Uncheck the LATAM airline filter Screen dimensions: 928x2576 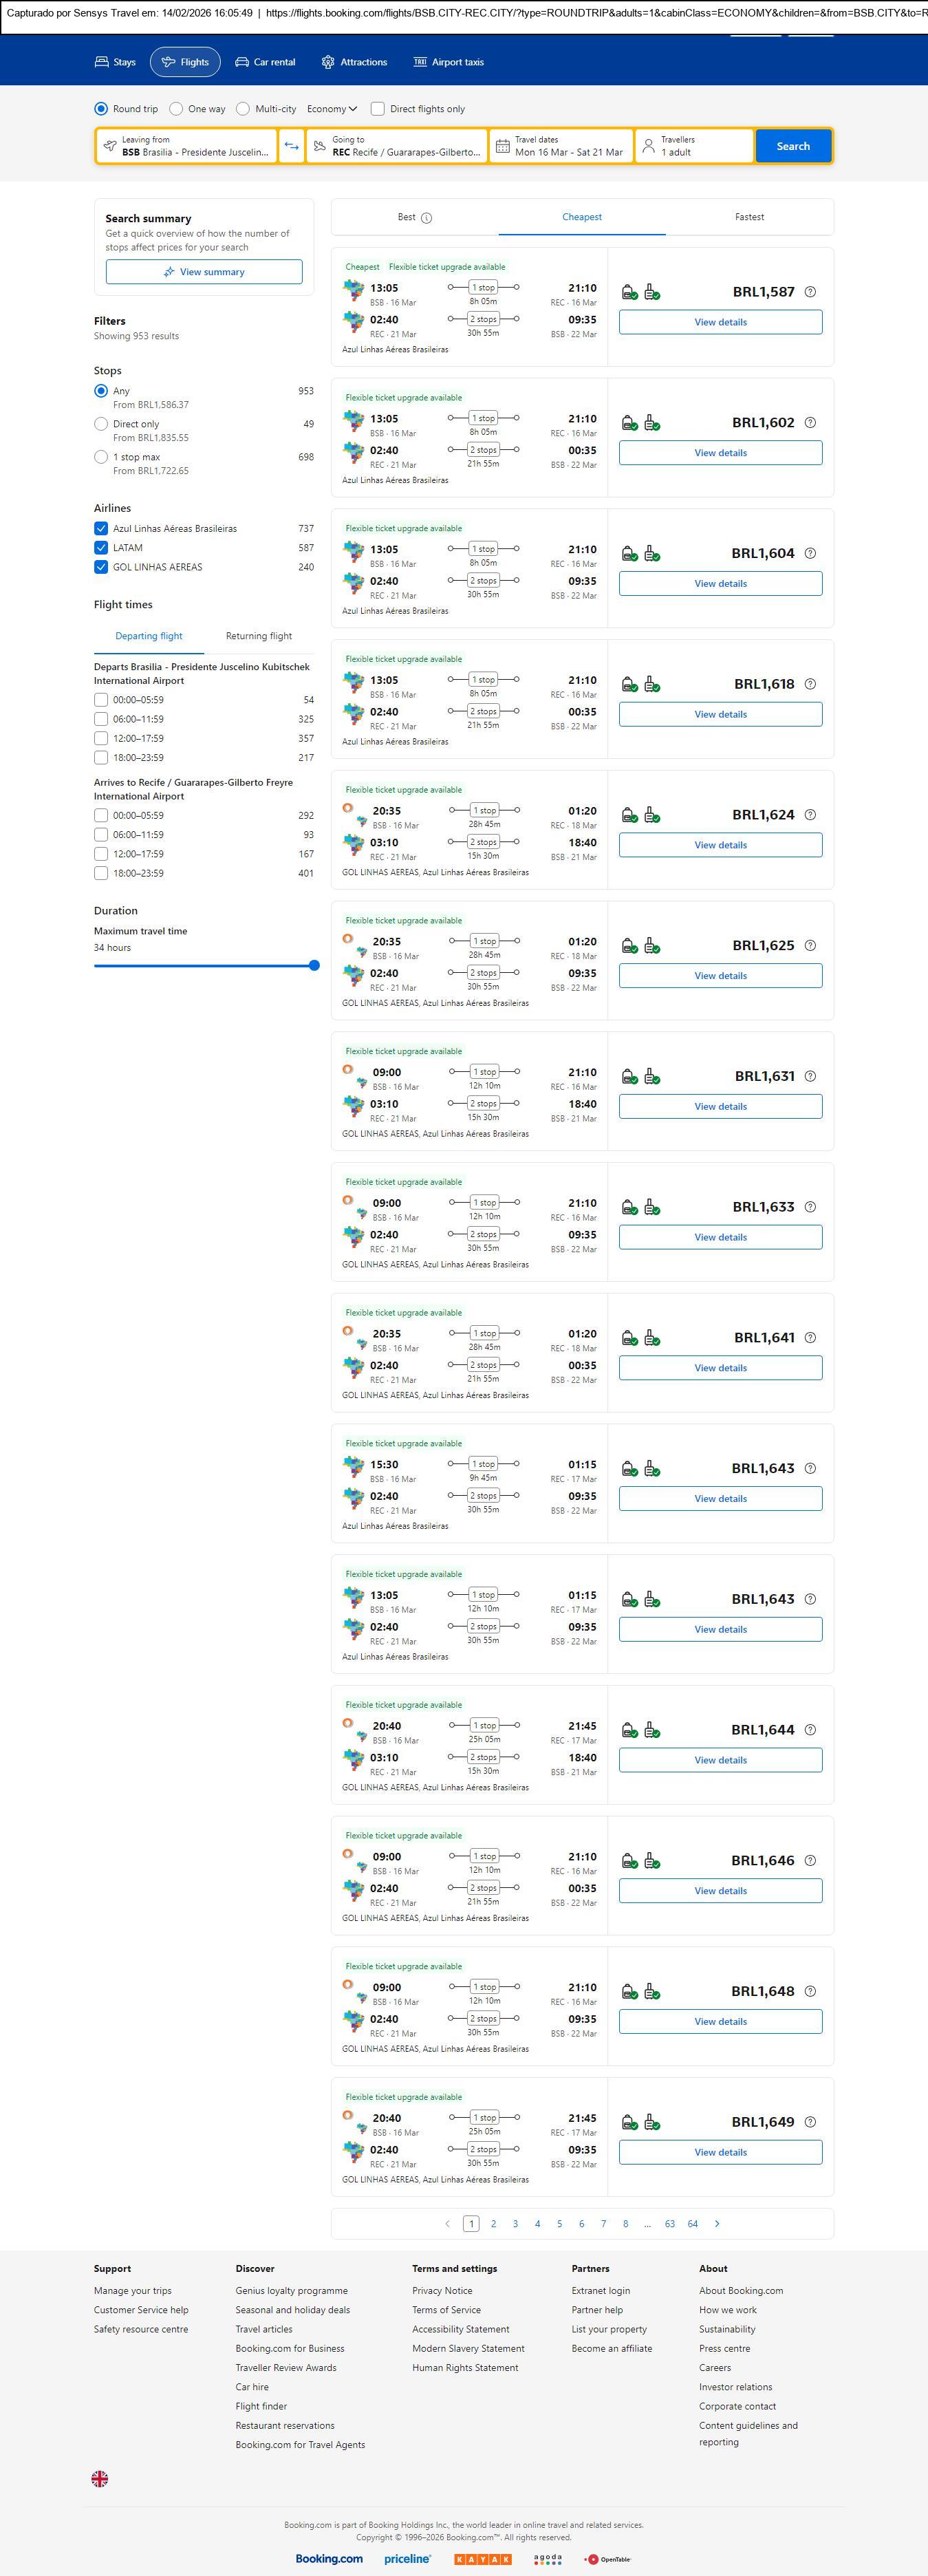pos(101,548)
